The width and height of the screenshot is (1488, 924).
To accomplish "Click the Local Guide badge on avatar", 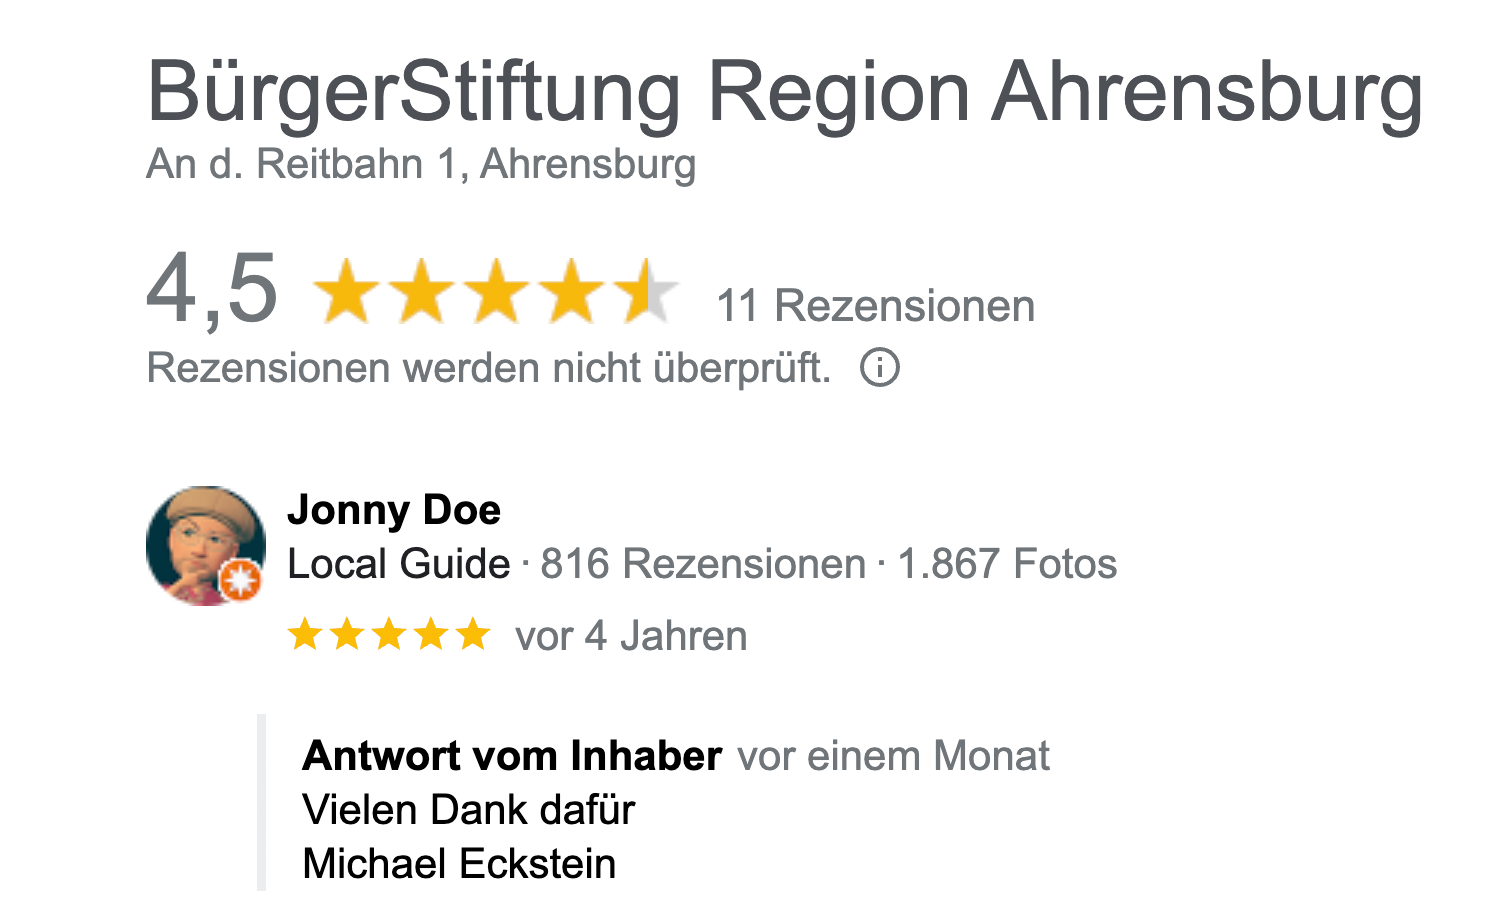I will [240, 580].
